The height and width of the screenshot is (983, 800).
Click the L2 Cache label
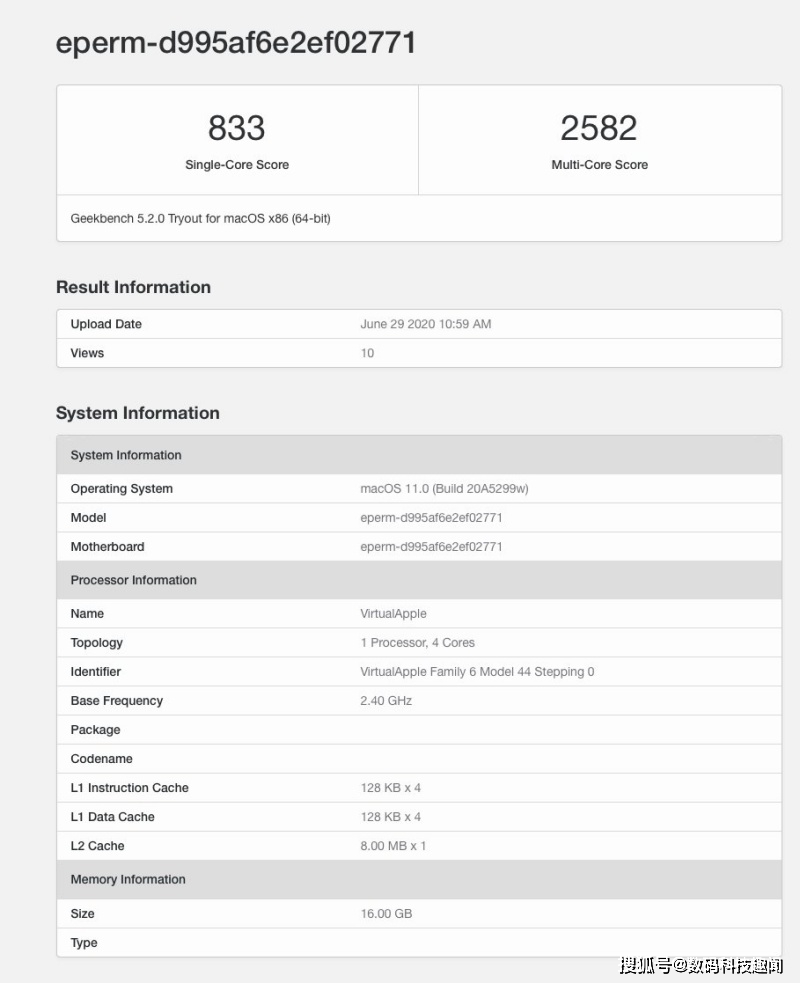97,846
